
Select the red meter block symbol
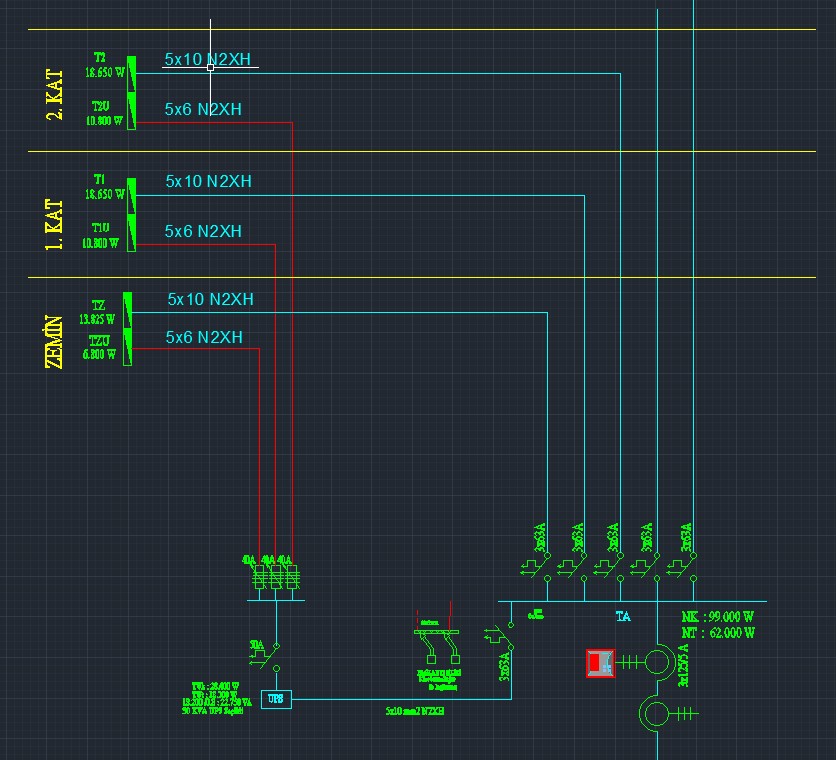pyautogui.click(x=601, y=663)
